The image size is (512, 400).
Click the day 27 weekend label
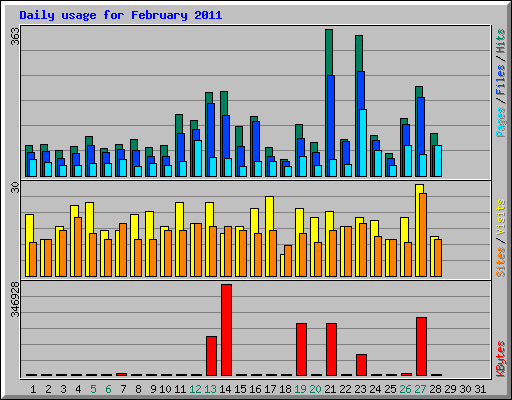tap(420, 389)
